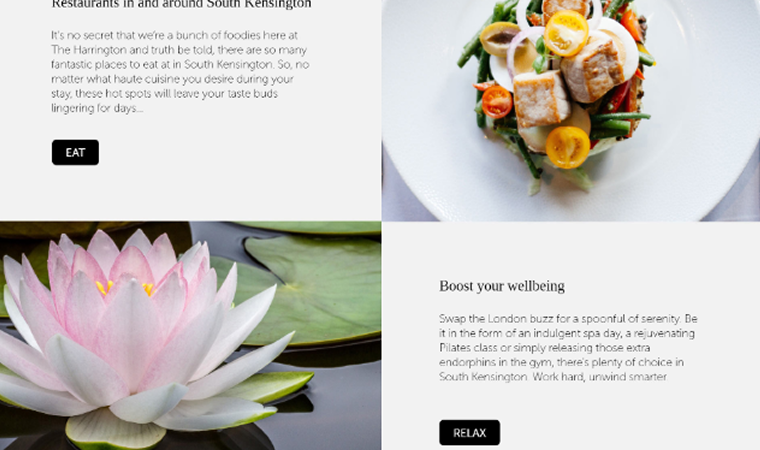The image size is (760, 450).
Task: Select the Restaurants in South Kensington heading
Action: [x=181, y=4]
